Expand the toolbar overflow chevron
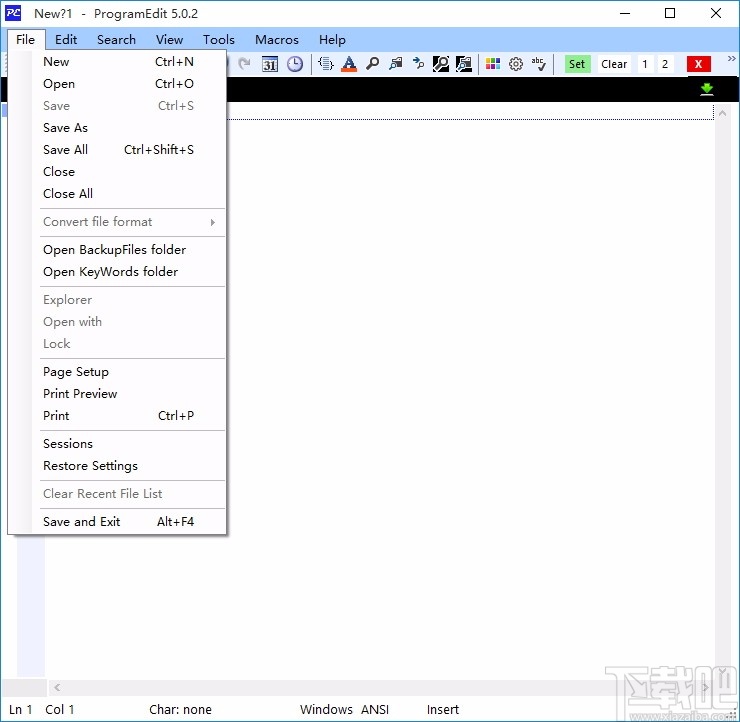 pyautogui.click(x=732, y=59)
